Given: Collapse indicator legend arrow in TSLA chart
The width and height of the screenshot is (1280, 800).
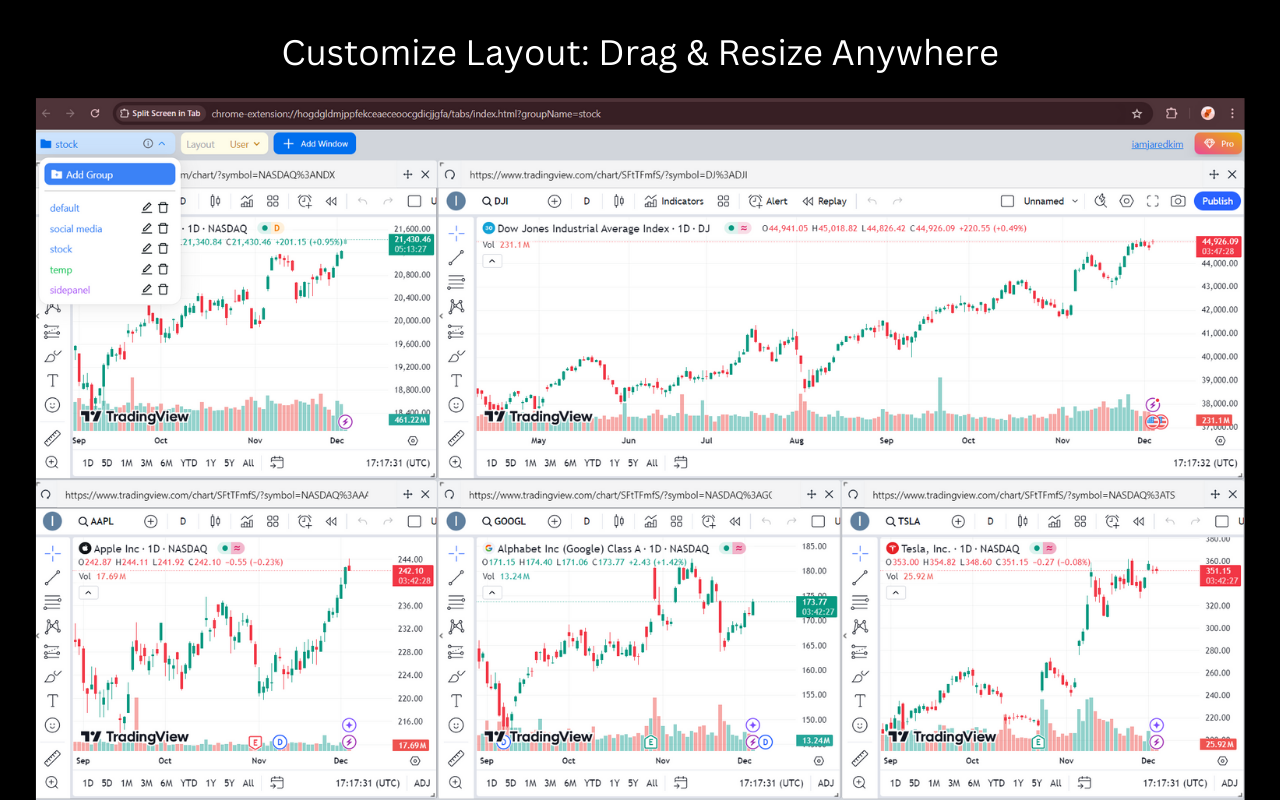Looking at the screenshot, I should coord(895,592).
